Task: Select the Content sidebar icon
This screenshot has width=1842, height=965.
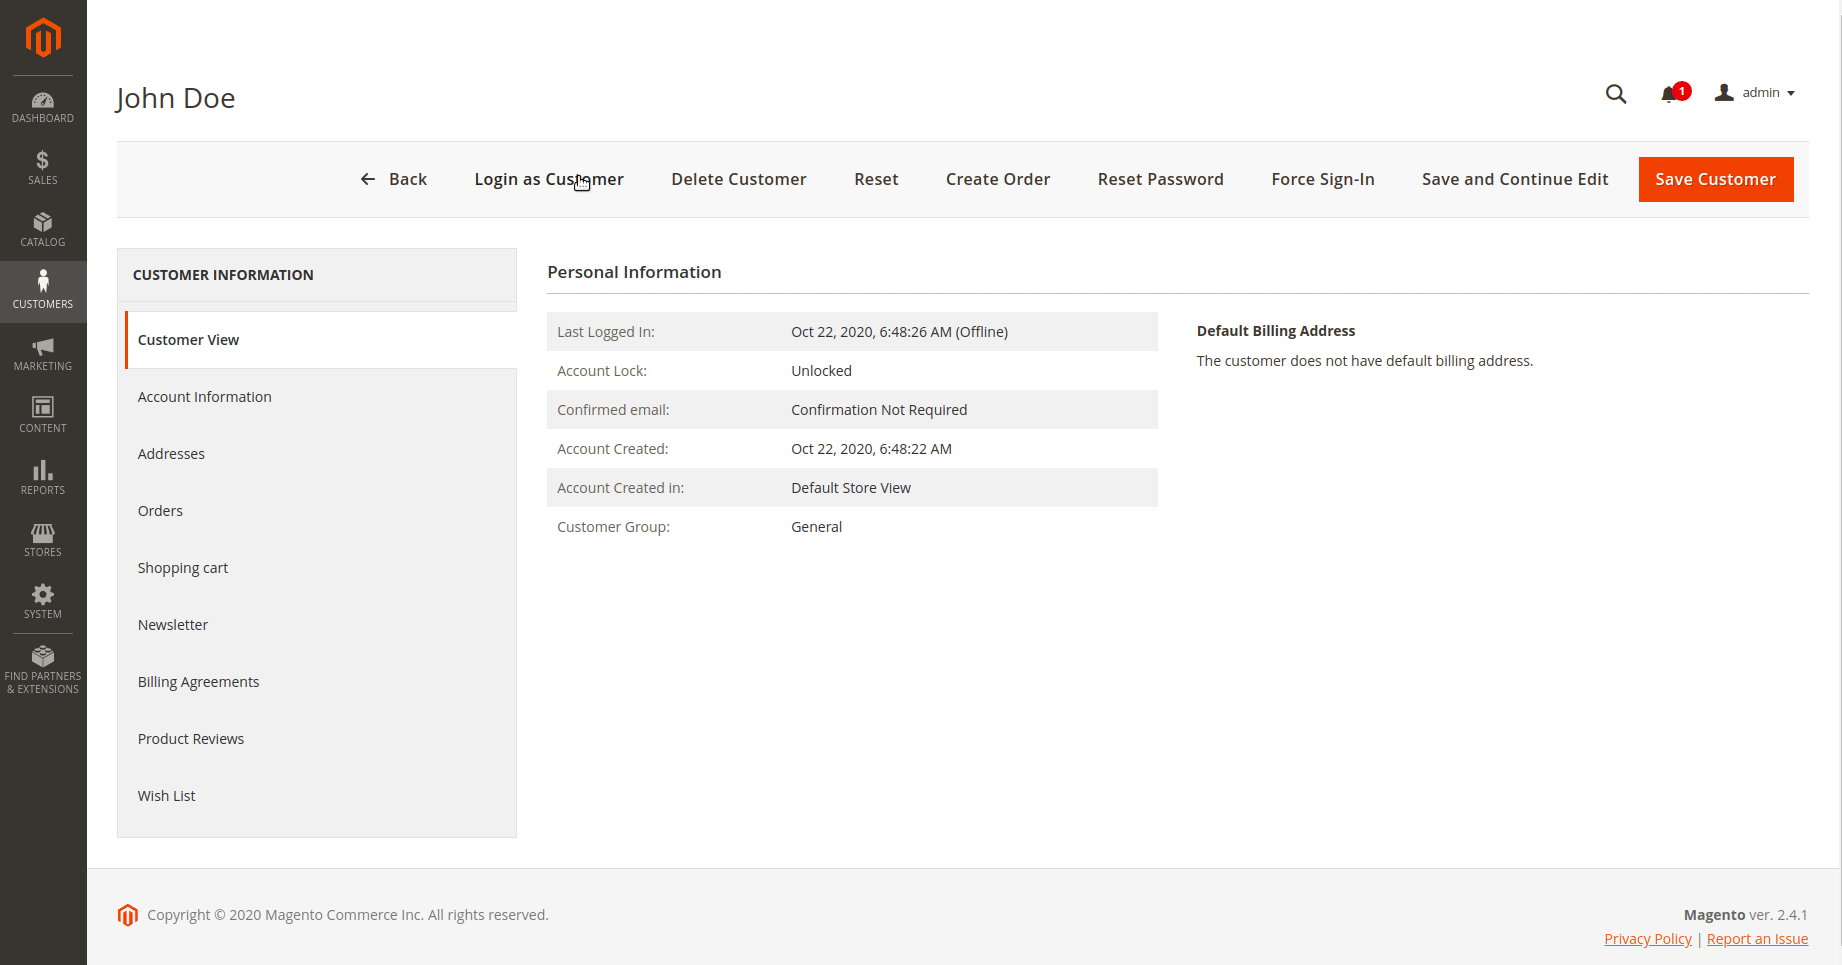Action: tap(42, 414)
